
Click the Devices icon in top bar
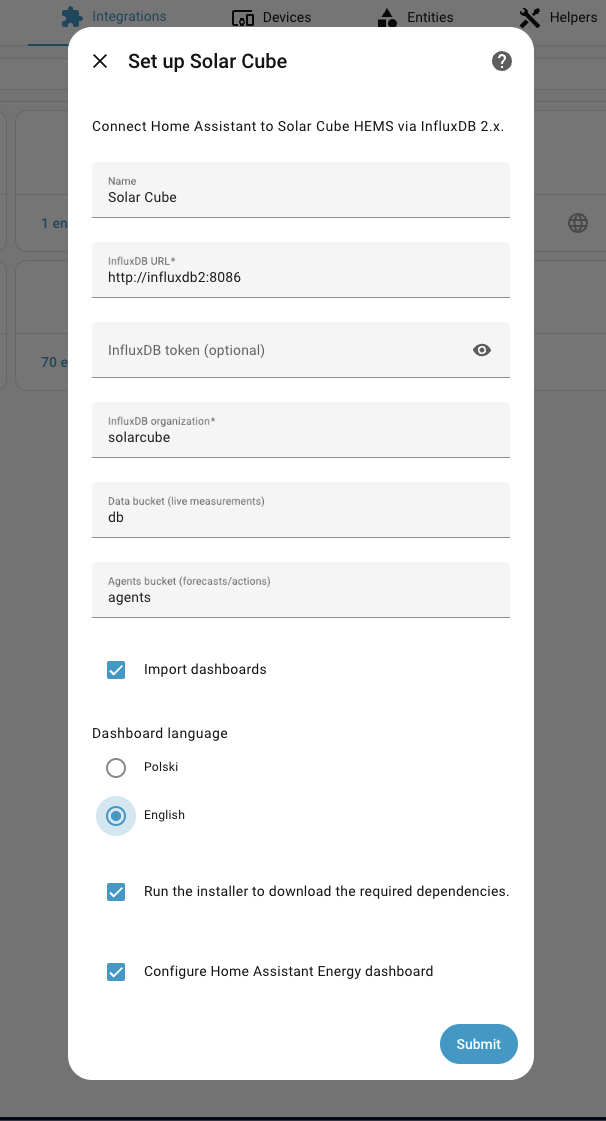pyautogui.click(x=243, y=18)
